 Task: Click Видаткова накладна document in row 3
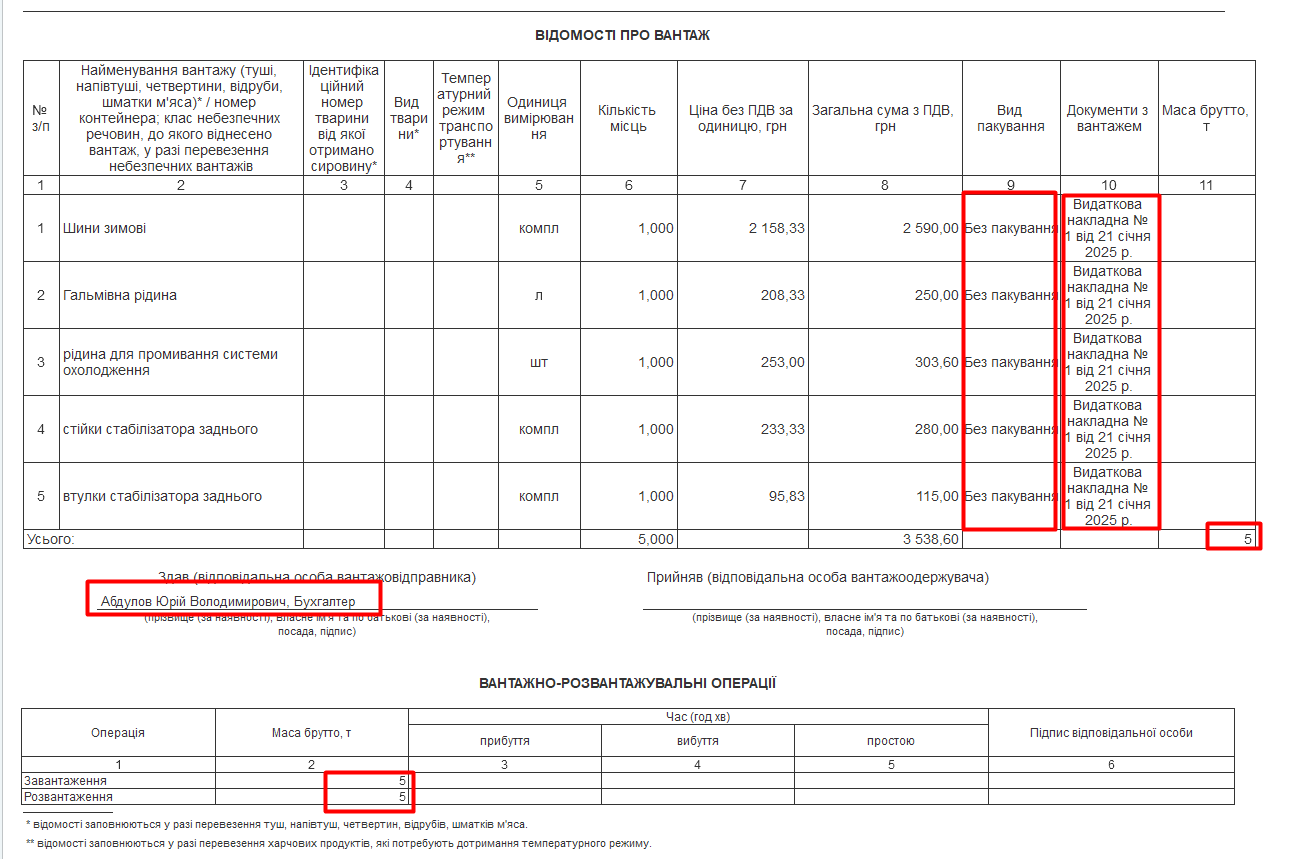(x=1108, y=362)
